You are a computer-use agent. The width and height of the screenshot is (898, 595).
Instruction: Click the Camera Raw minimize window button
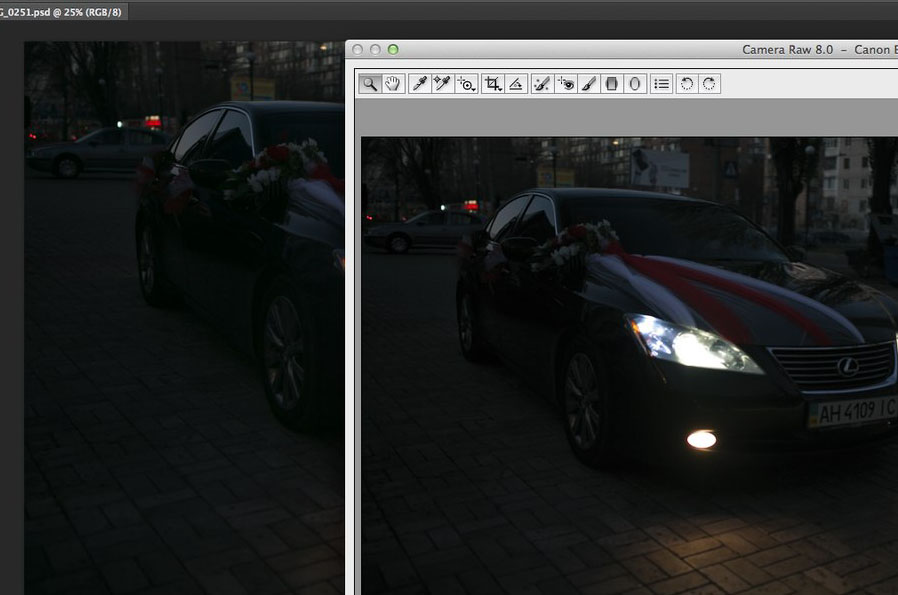375,49
